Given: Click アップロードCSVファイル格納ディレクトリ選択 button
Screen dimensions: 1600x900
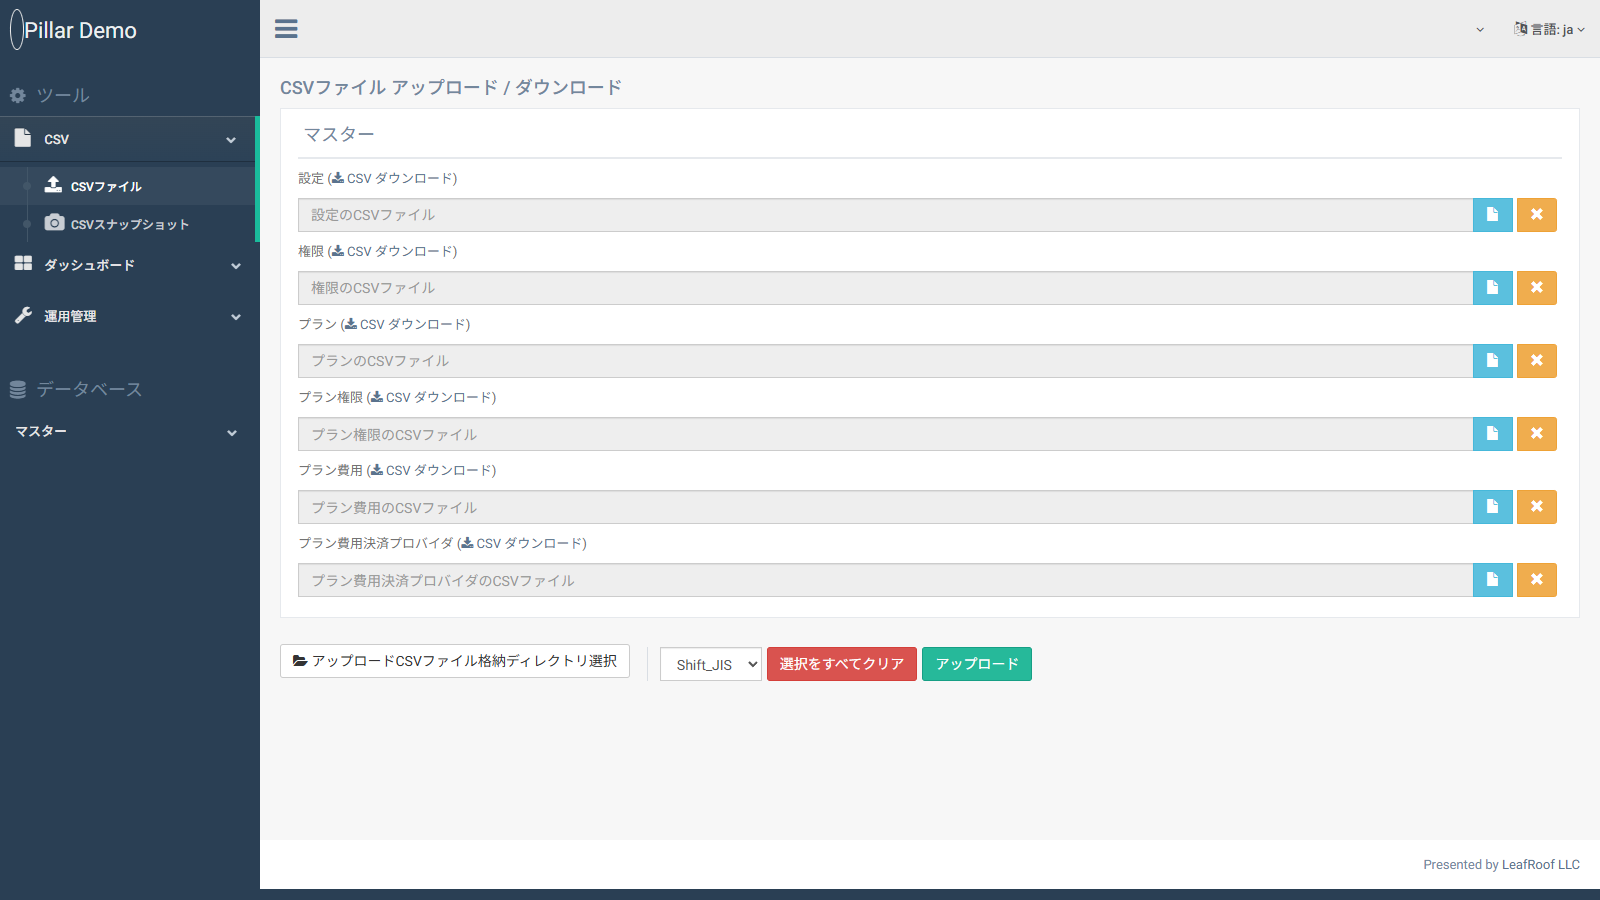Looking at the screenshot, I should click(x=455, y=661).
